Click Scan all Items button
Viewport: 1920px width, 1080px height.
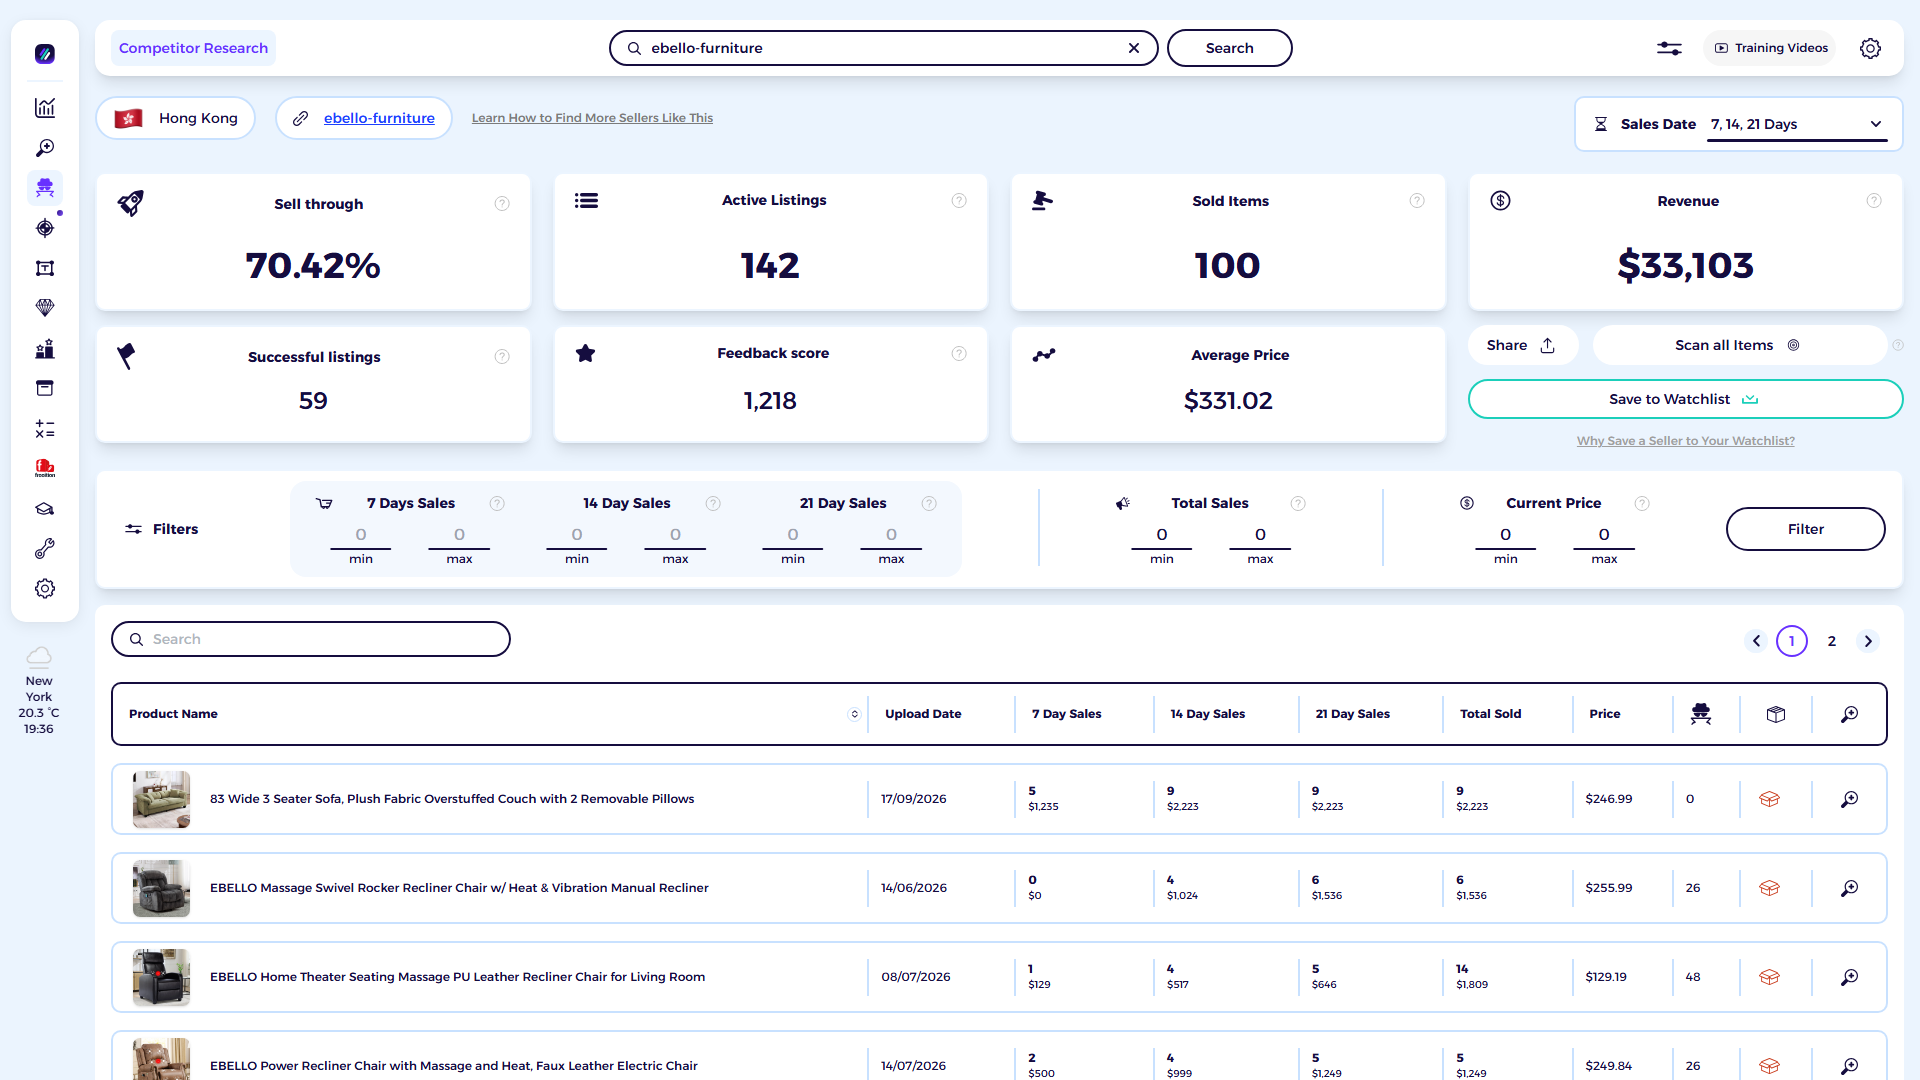(1739, 345)
